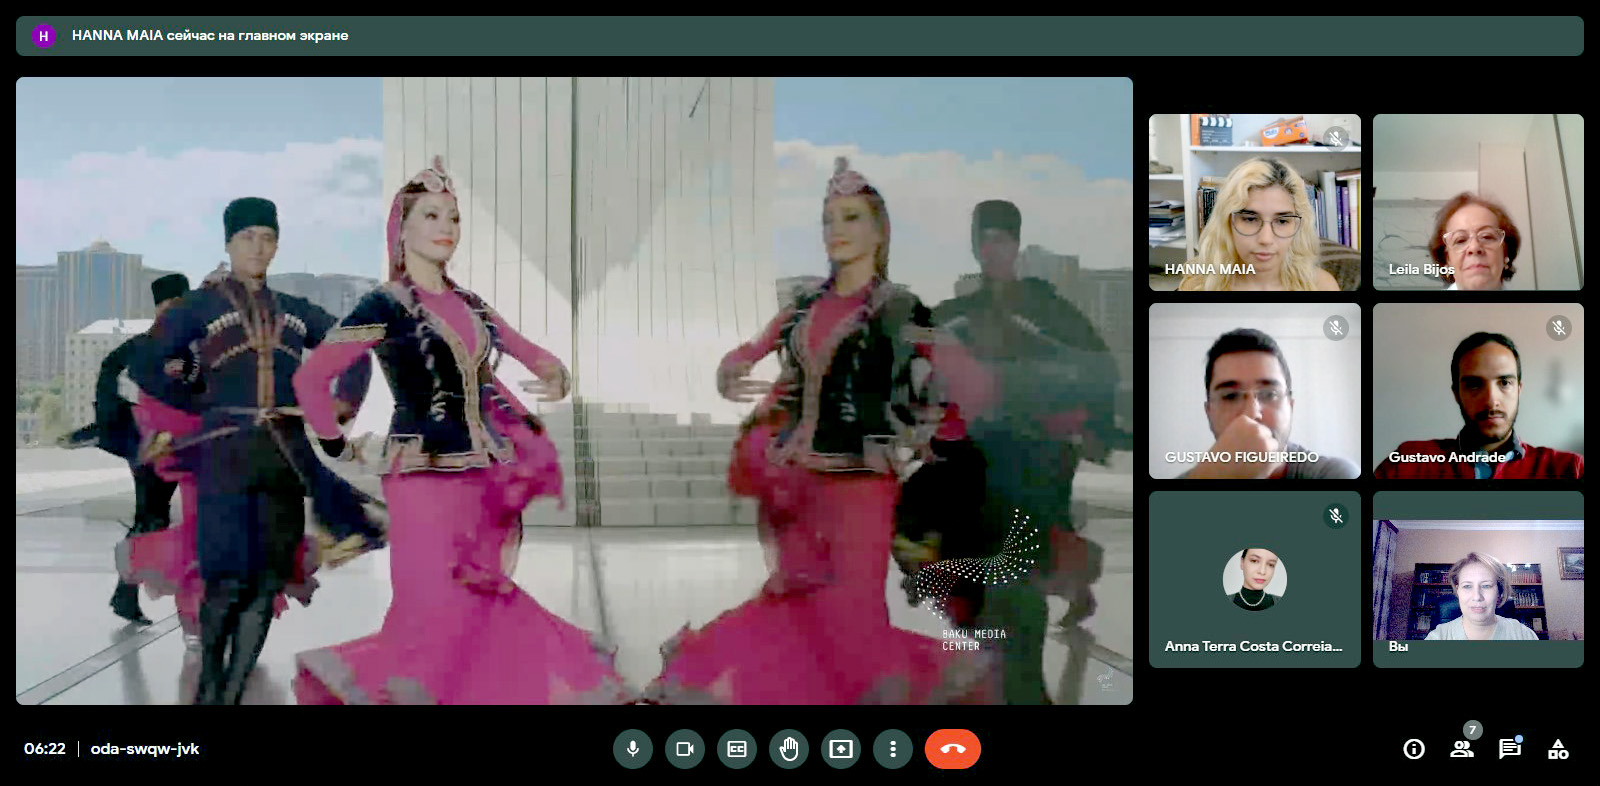1600x786 pixels.
Task: Open the activities panel
Action: [x=1558, y=749]
